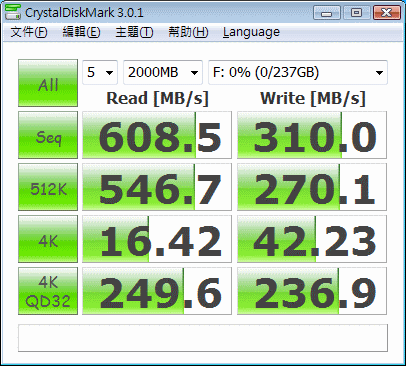Click the 4K QD32 write result 236.9
Screen dimensions: 406x366
312,291
